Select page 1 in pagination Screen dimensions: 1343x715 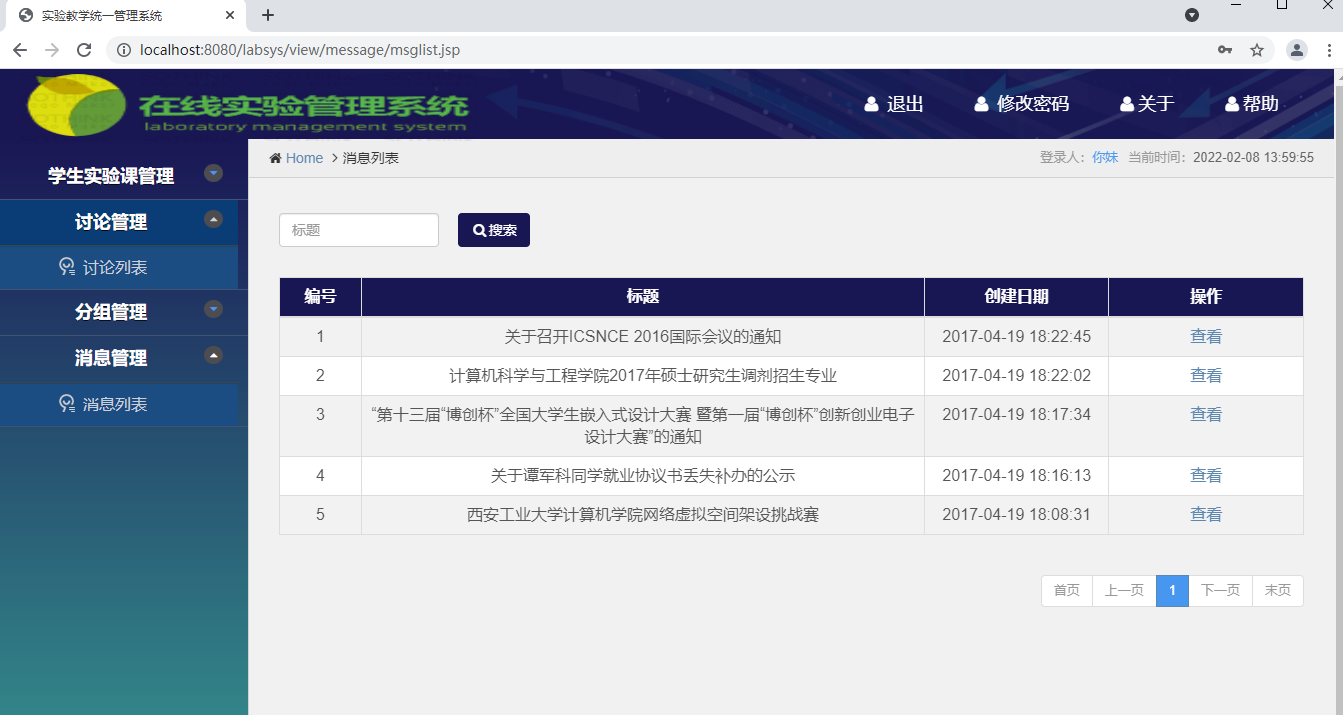point(1172,591)
